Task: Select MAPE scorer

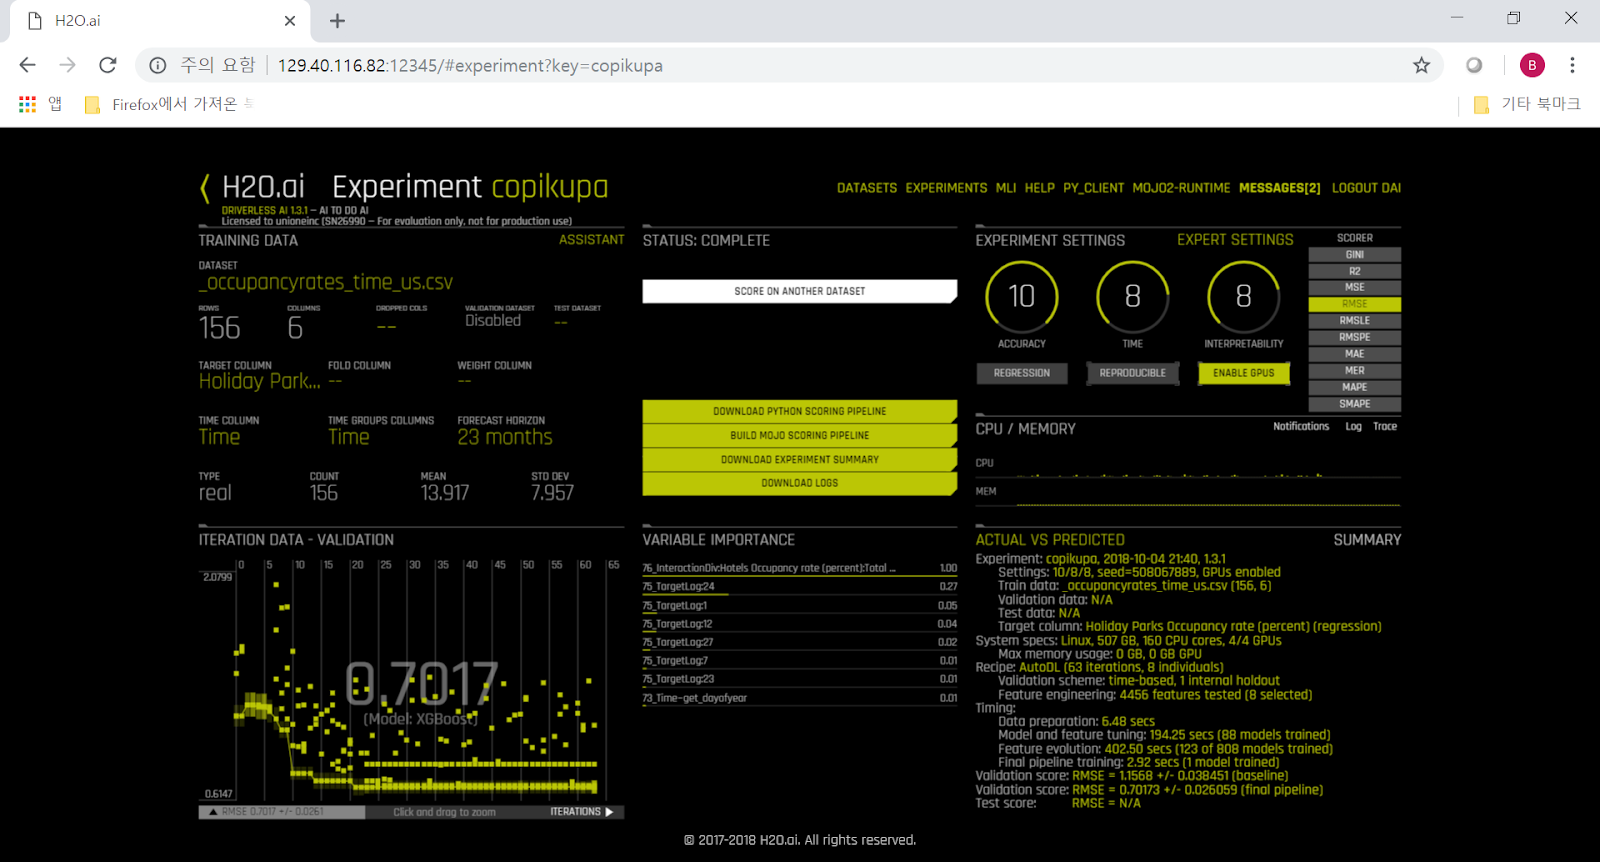Action: pyautogui.click(x=1354, y=387)
